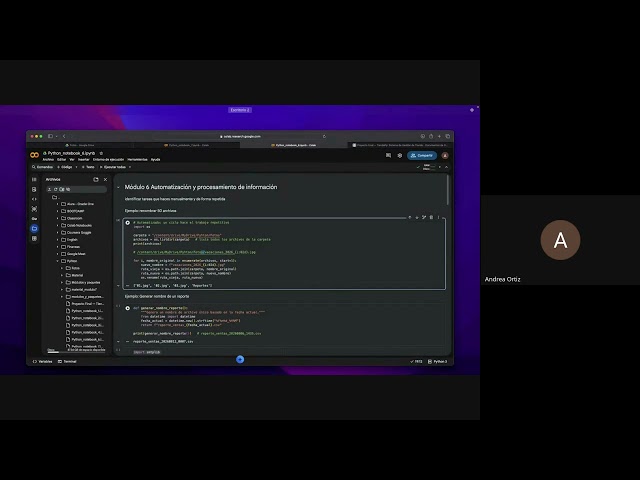Open Entorno de ejecución menu

click(108, 160)
